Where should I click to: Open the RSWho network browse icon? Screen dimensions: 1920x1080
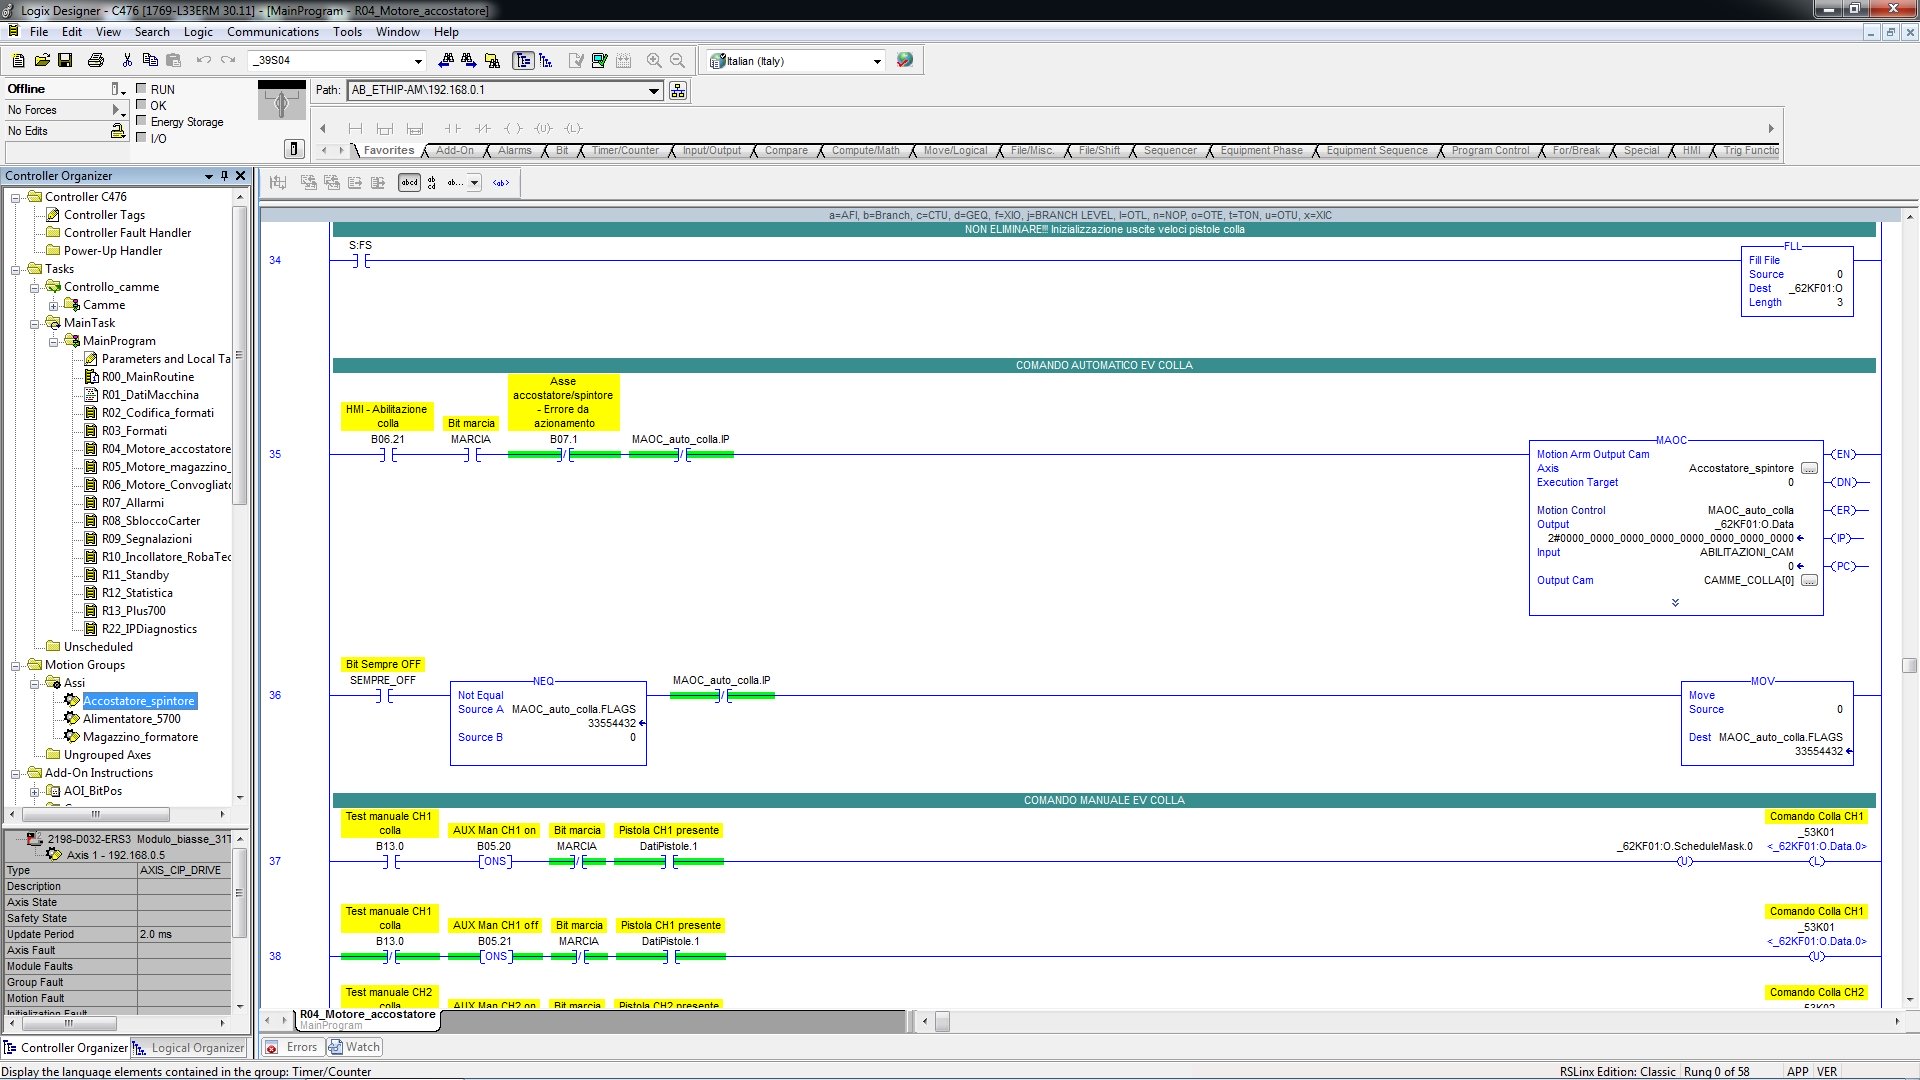(678, 91)
